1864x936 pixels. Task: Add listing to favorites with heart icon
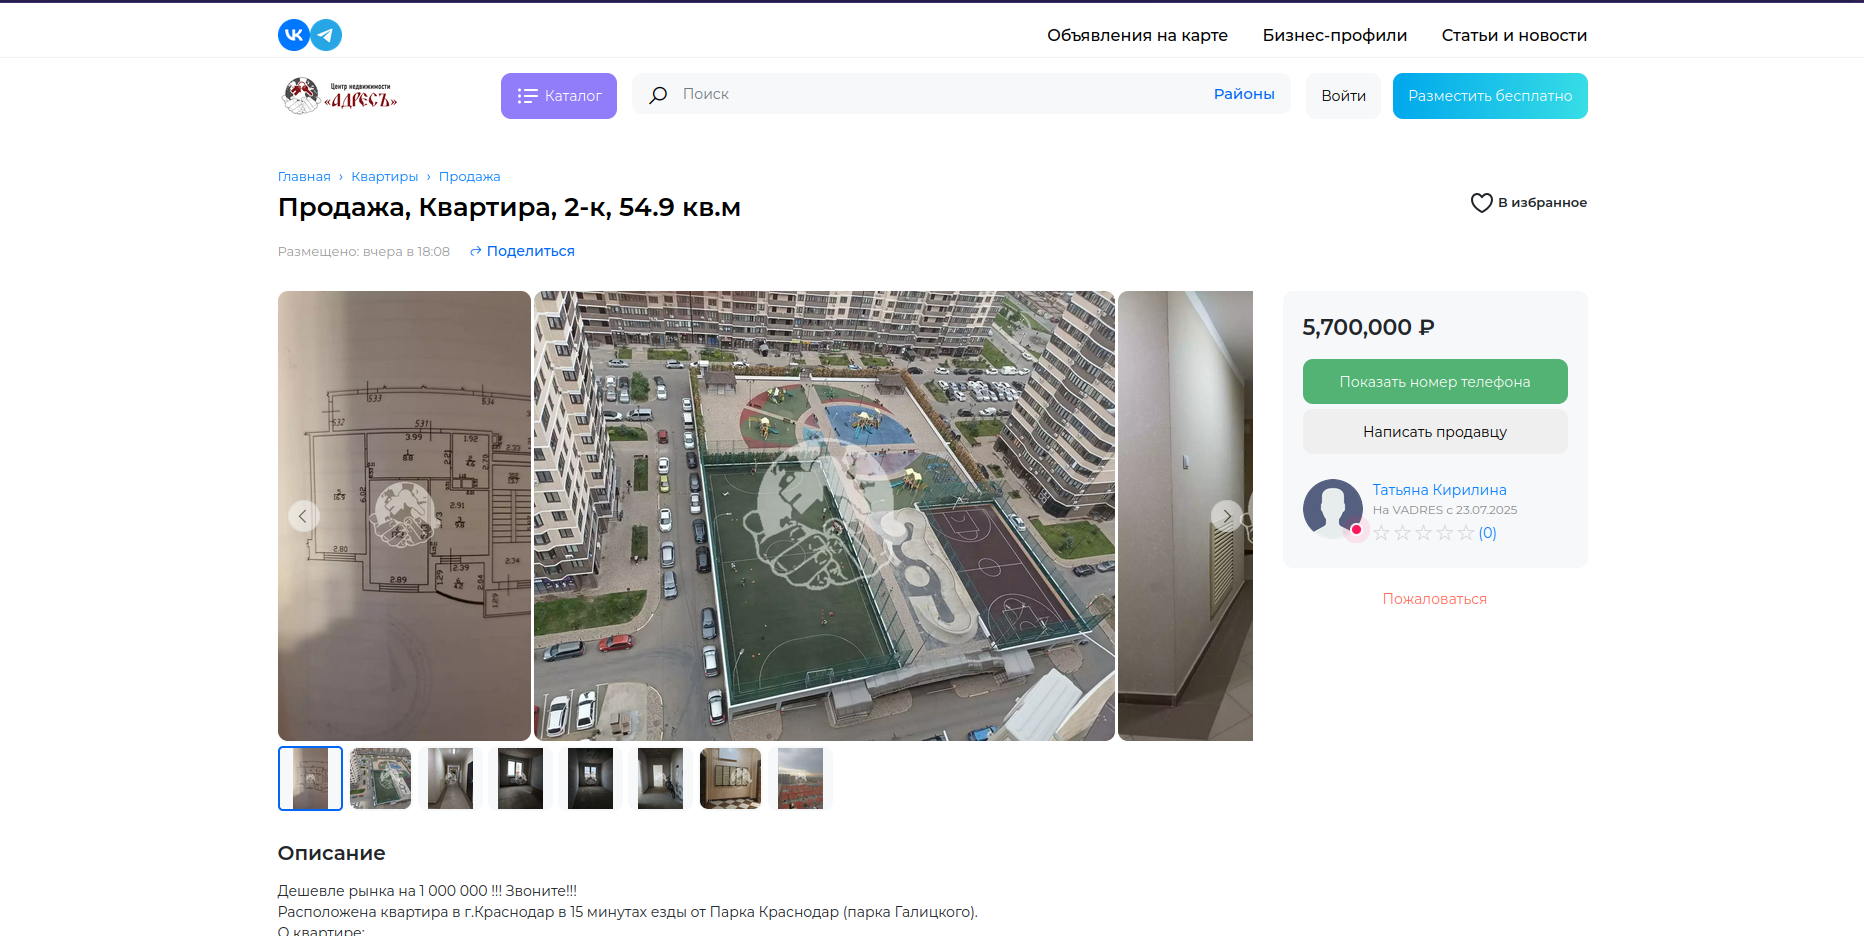[x=1481, y=203]
